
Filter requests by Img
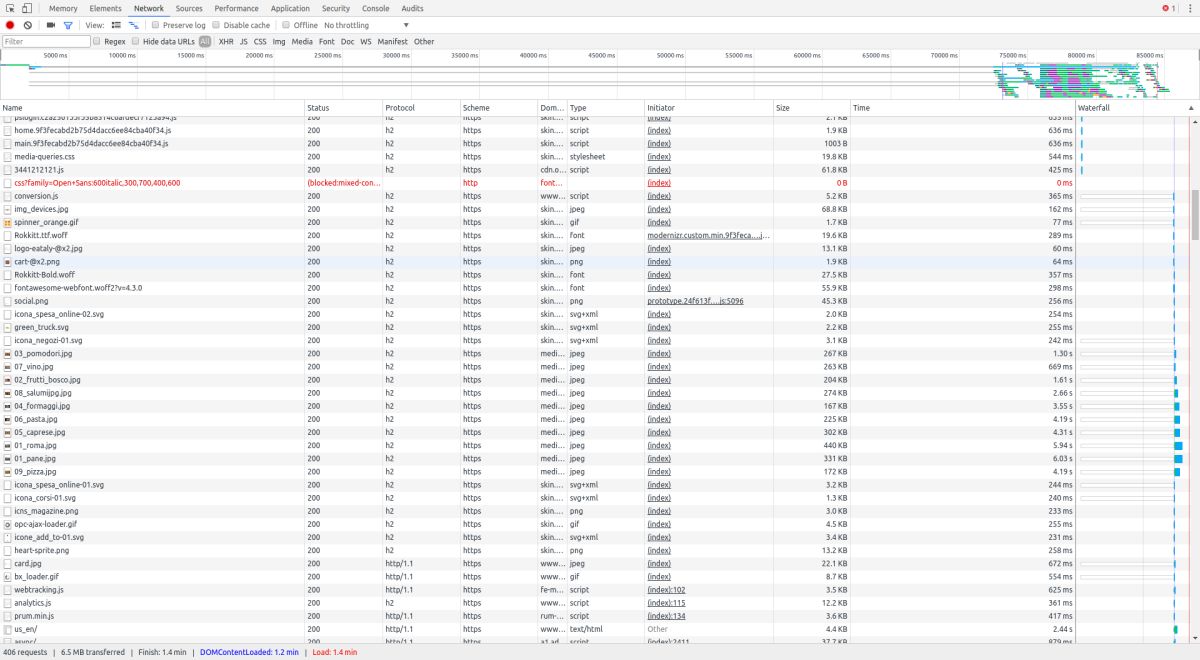(279, 42)
